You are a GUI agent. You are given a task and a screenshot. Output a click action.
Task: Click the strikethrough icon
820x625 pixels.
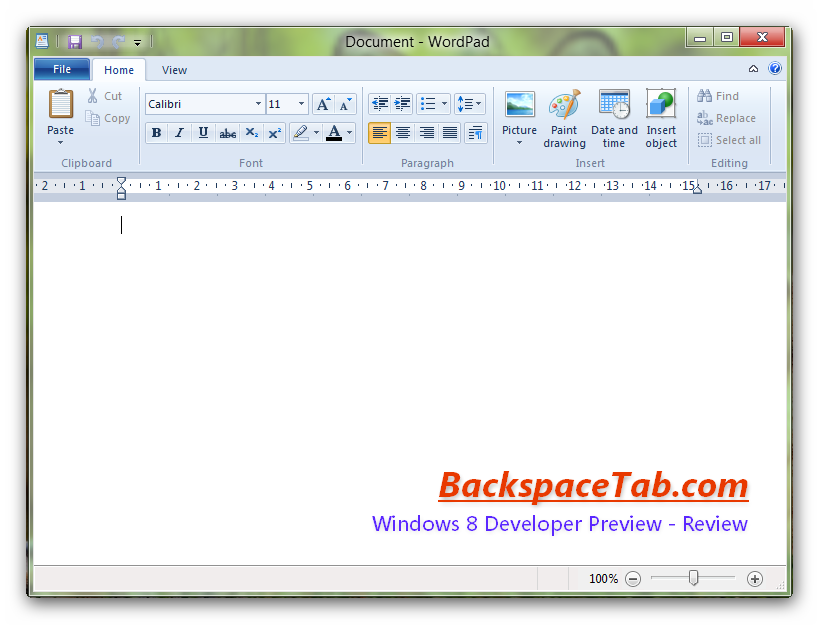click(227, 132)
